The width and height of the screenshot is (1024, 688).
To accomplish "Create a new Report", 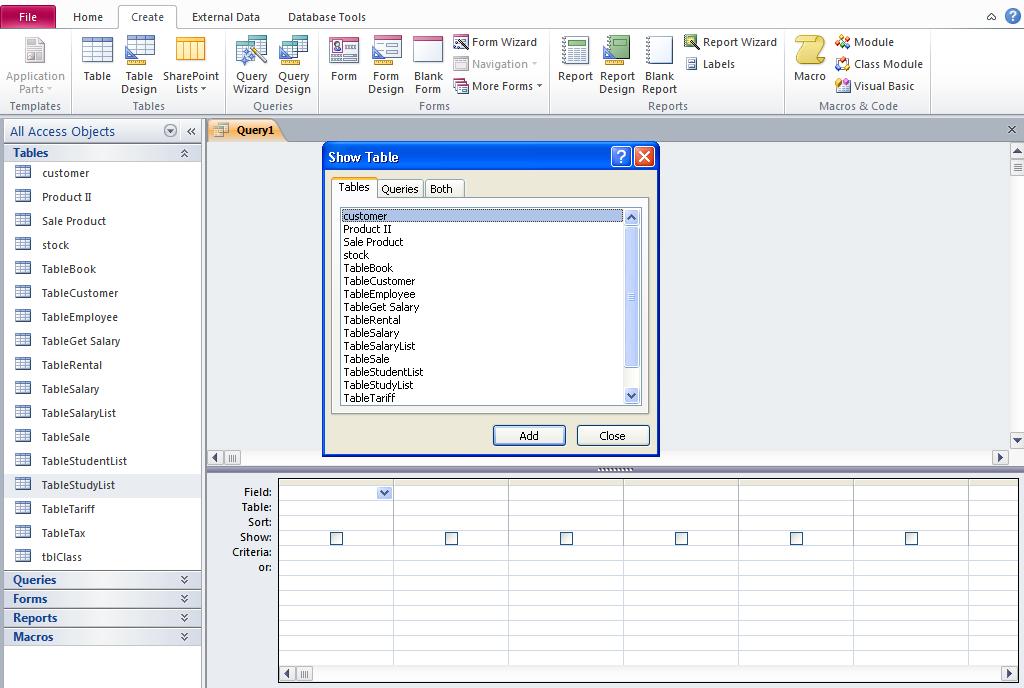I will 575,59.
